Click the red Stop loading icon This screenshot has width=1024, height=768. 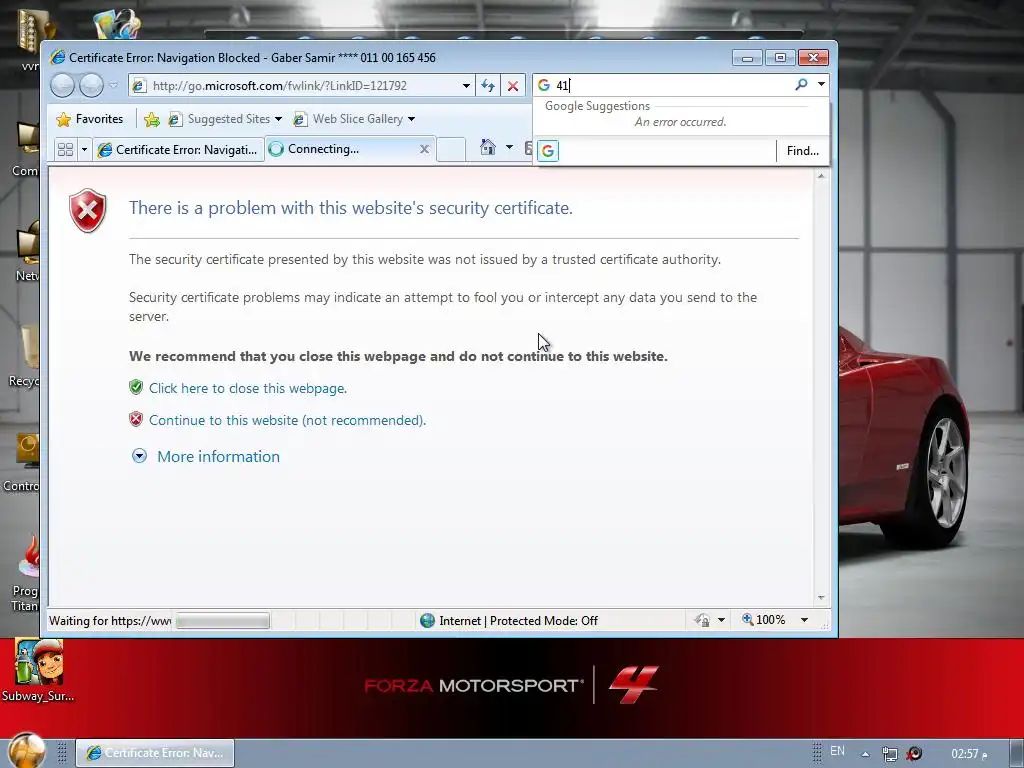(x=513, y=86)
